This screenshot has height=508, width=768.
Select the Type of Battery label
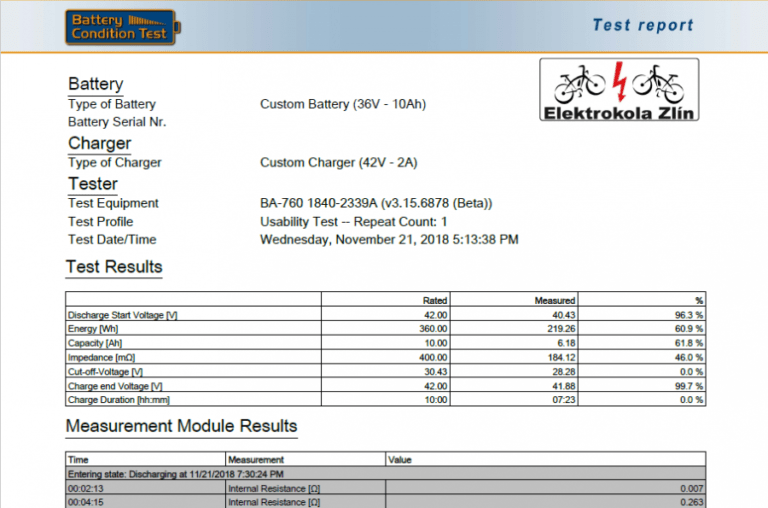(112, 104)
